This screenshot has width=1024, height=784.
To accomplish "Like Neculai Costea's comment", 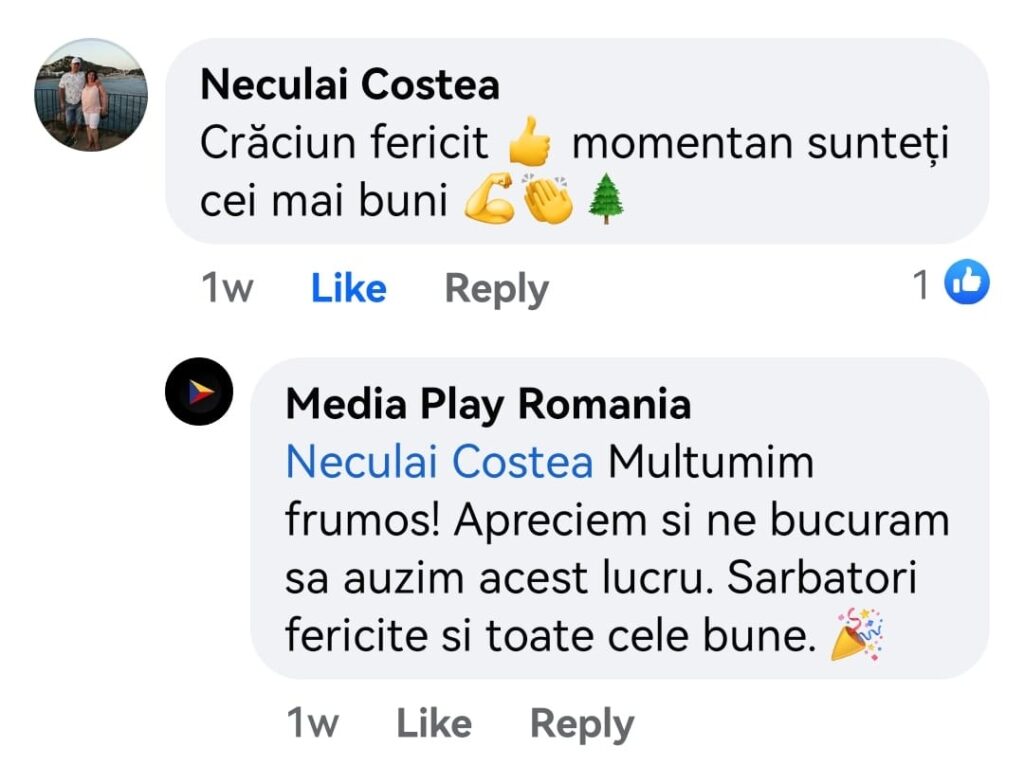I will (x=348, y=289).
